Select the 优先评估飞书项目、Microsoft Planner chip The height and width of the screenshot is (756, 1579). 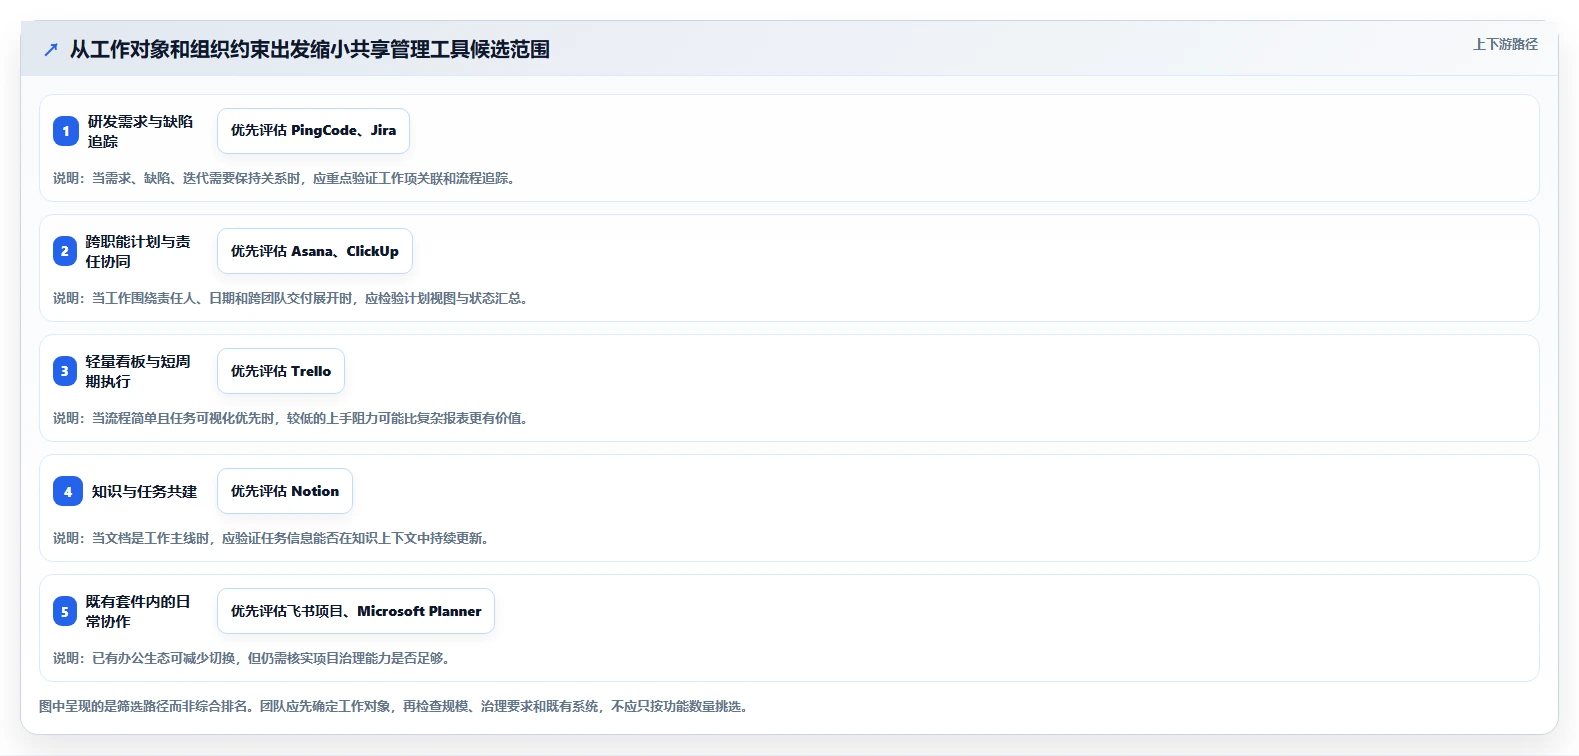click(x=356, y=611)
